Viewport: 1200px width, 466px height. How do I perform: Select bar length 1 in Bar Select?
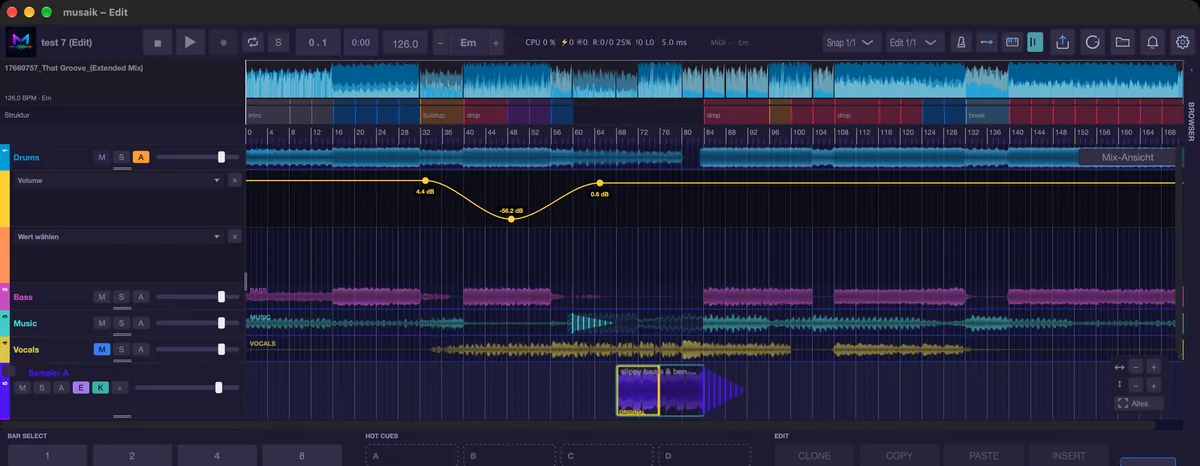45,456
